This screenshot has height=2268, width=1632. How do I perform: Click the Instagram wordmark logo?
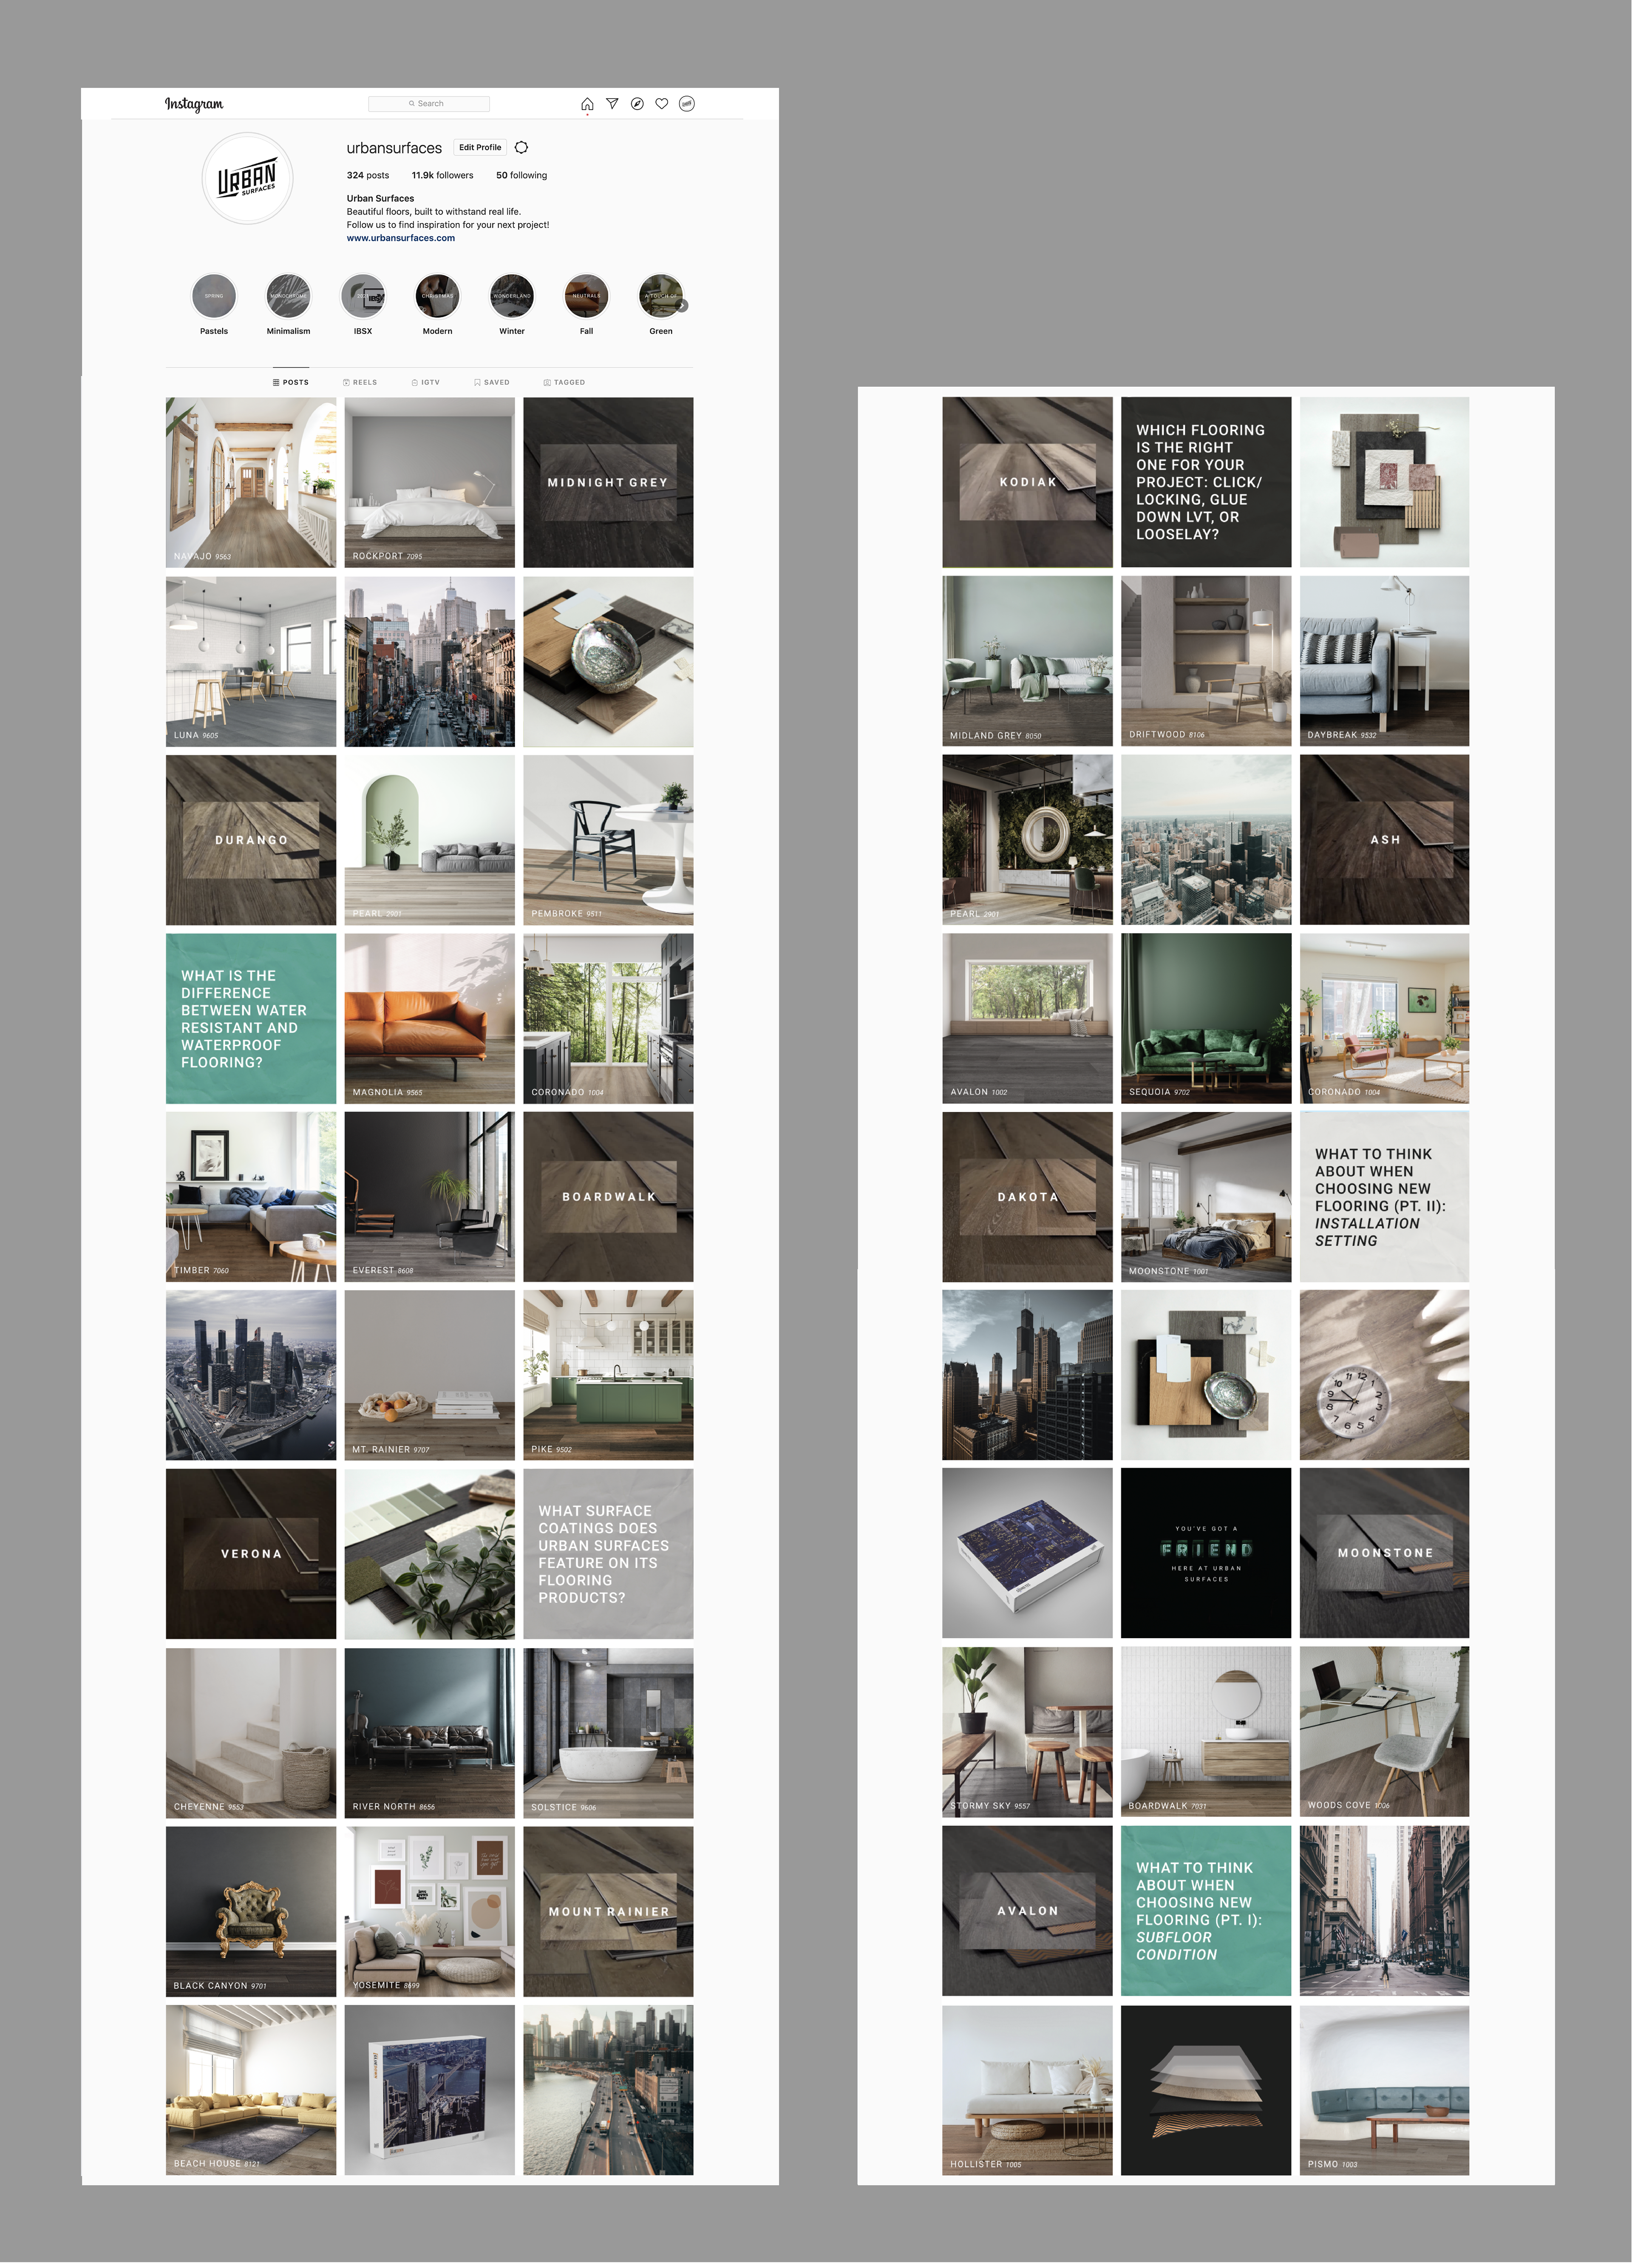[x=194, y=104]
